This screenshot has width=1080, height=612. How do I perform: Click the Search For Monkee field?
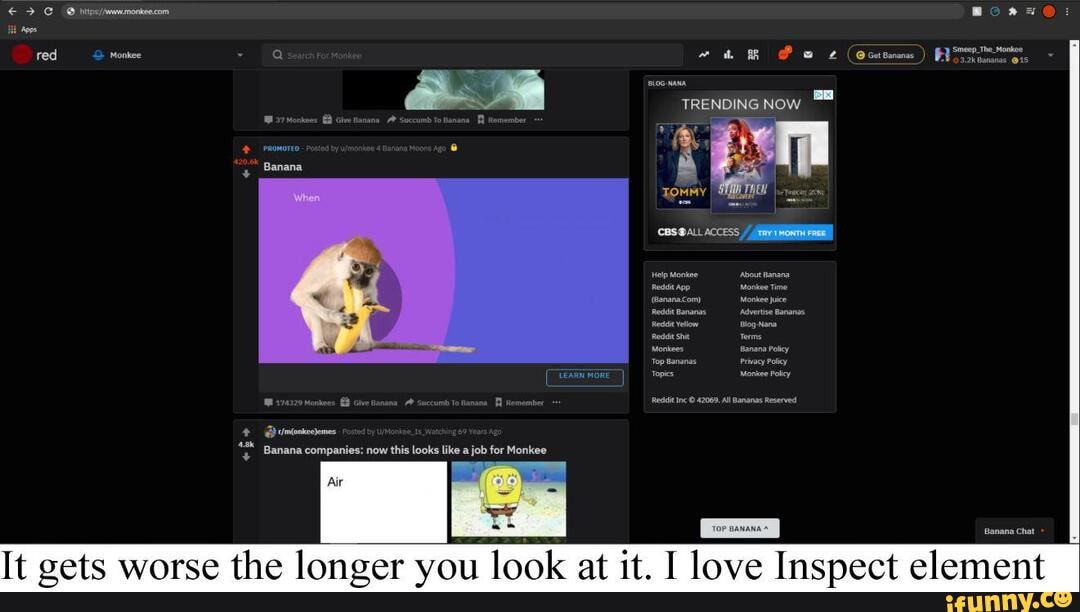(x=470, y=55)
